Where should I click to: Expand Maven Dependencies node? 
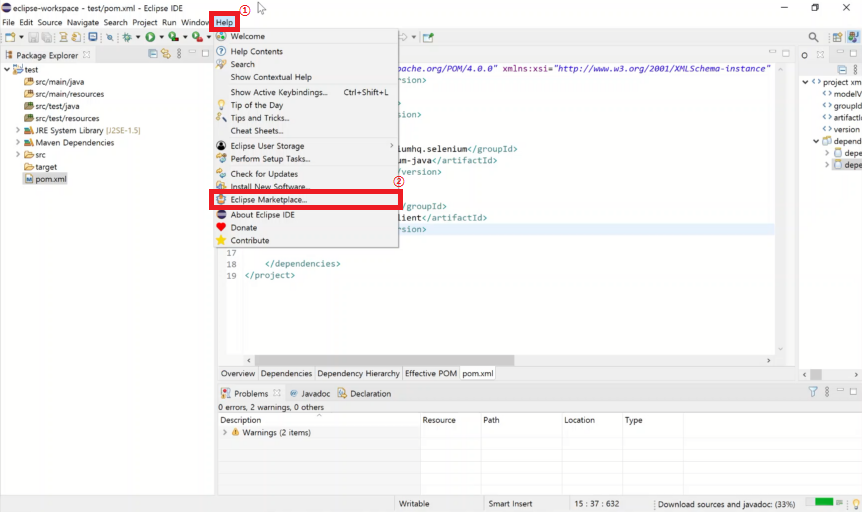18,142
